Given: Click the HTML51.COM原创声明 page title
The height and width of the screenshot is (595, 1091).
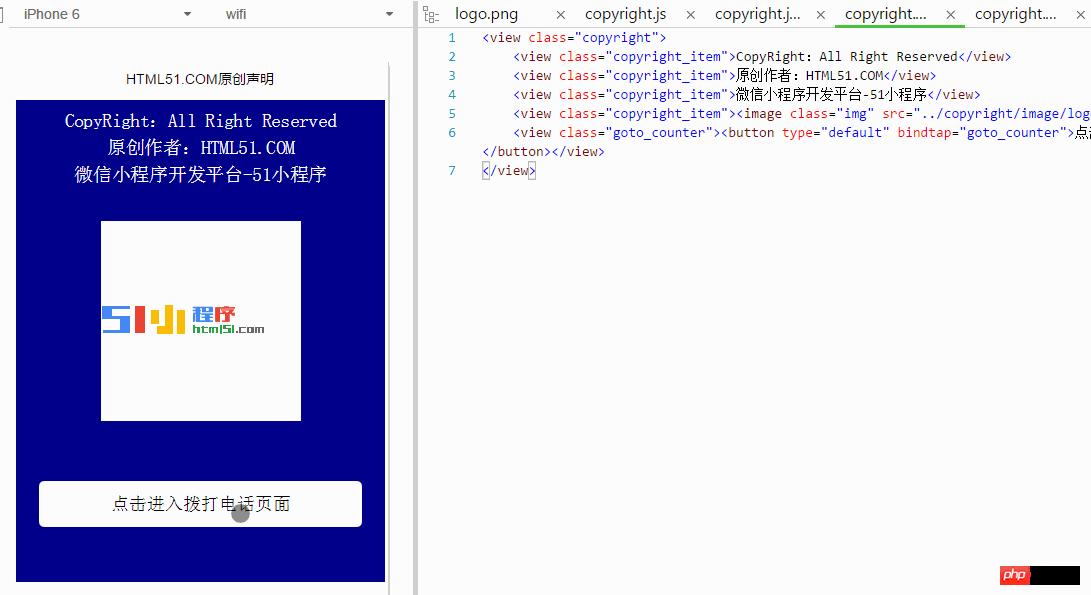Looking at the screenshot, I should pos(200,79).
